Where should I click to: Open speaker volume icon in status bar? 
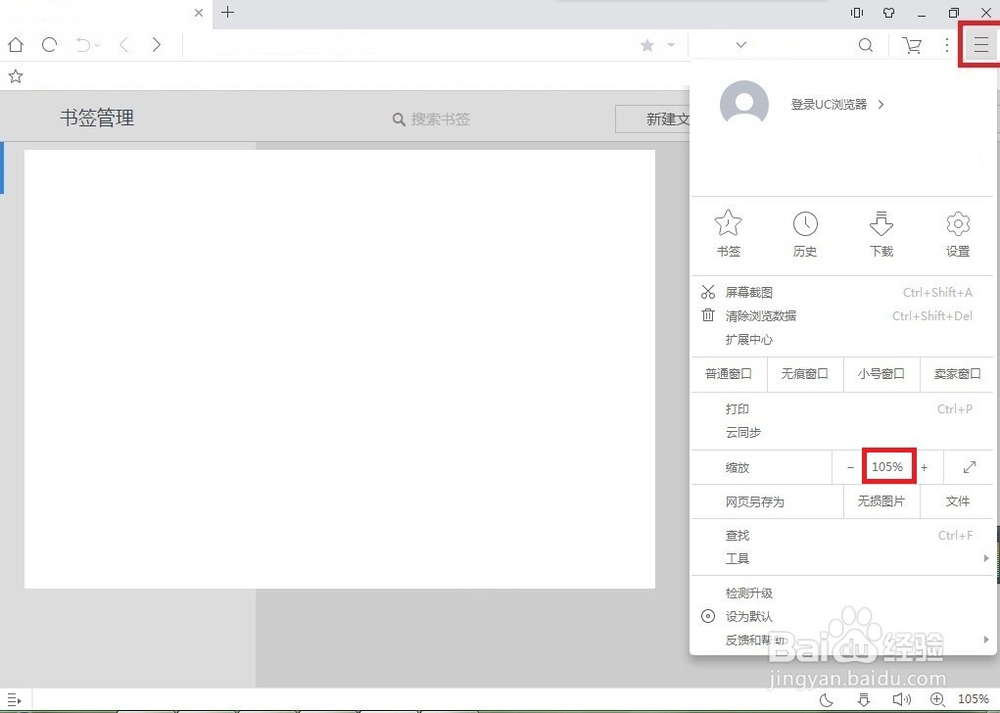click(902, 699)
